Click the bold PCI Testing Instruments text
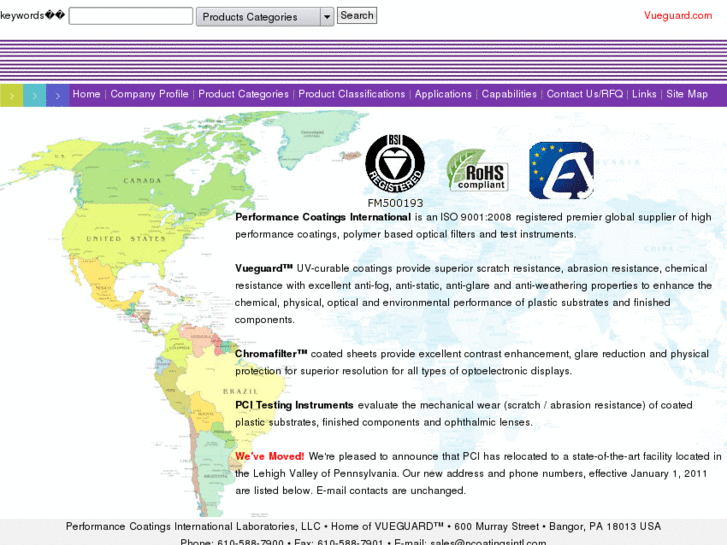Screen dimensions: 727x545 point(294,405)
